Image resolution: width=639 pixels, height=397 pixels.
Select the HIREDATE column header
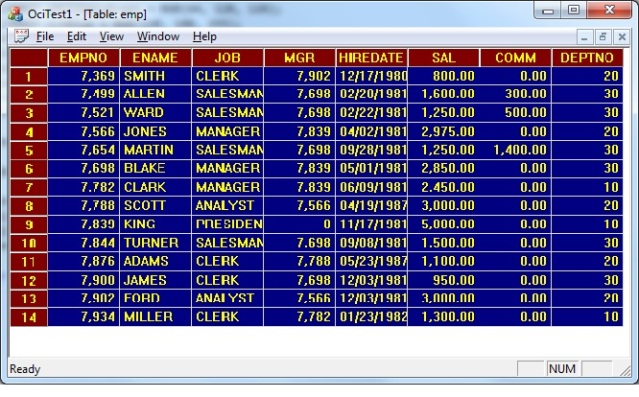tap(371, 57)
